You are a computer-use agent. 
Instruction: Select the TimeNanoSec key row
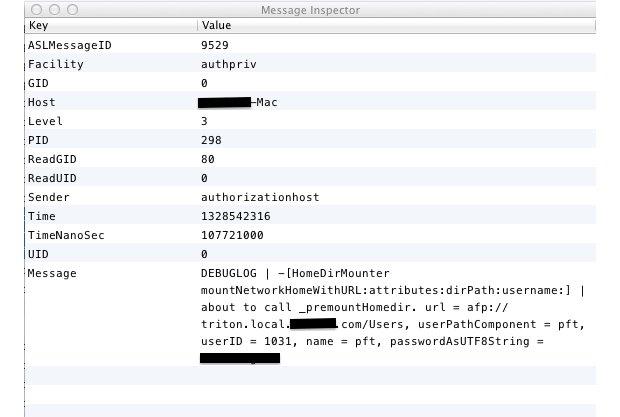[66, 235]
